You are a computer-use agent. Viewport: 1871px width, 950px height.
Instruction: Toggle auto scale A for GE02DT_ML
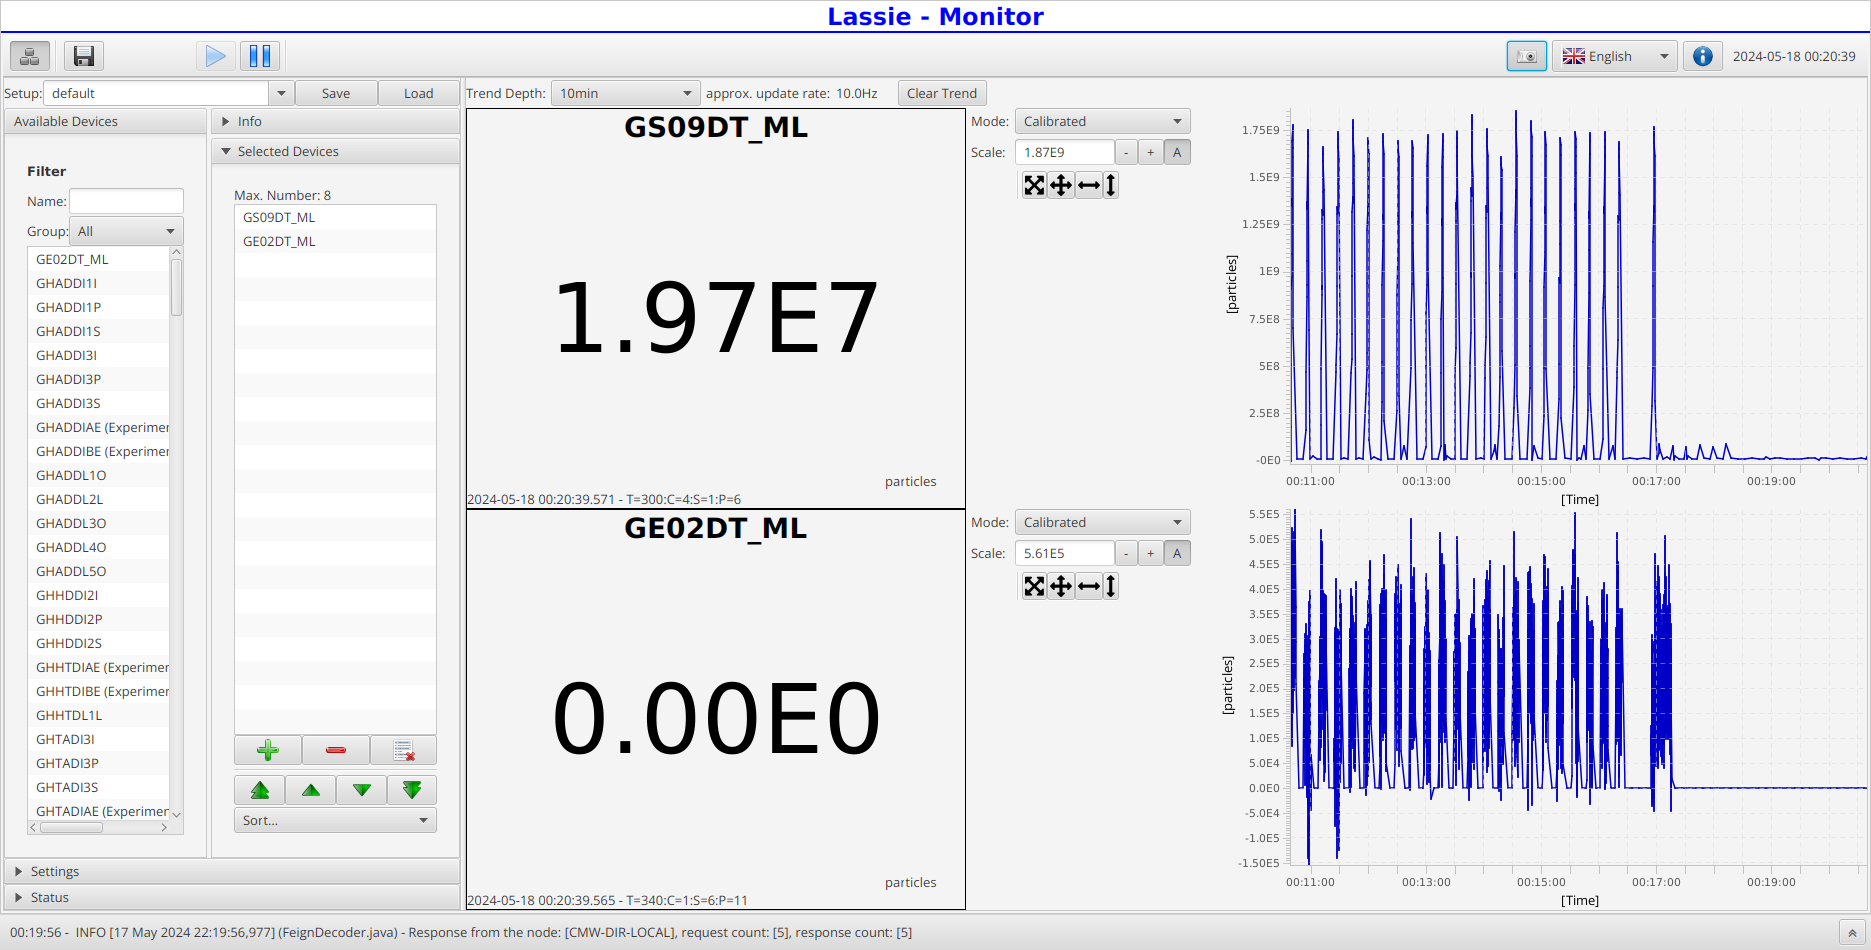coord(1177,553)
